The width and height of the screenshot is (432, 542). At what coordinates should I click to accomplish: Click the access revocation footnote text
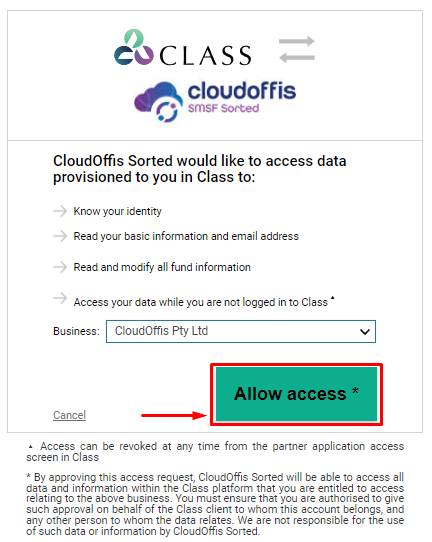(x=215, y=451)
